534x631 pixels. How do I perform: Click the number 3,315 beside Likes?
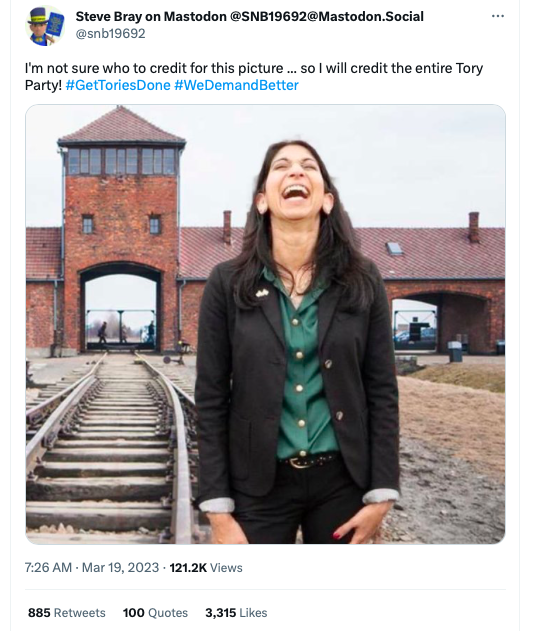221,613
